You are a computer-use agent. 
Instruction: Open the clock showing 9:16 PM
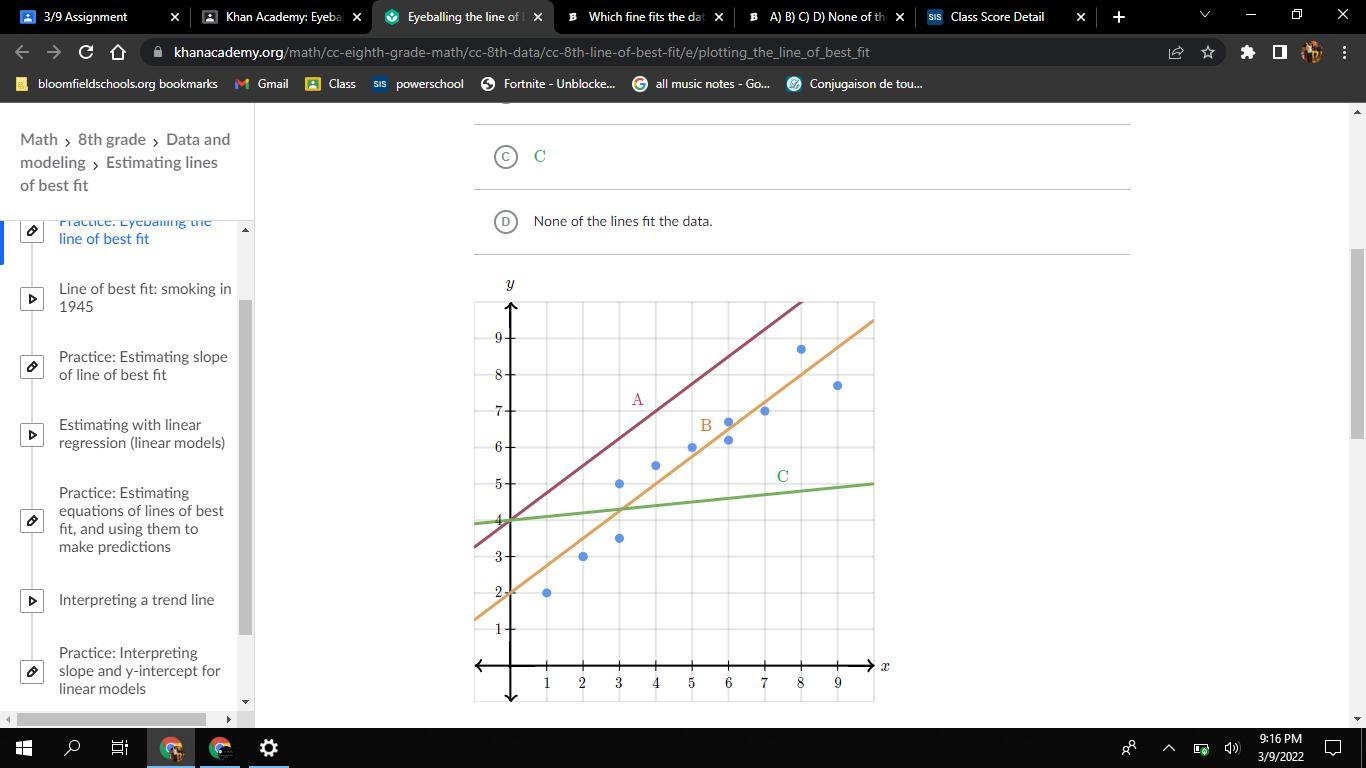pyautogui.click(x=1280, y=748)
